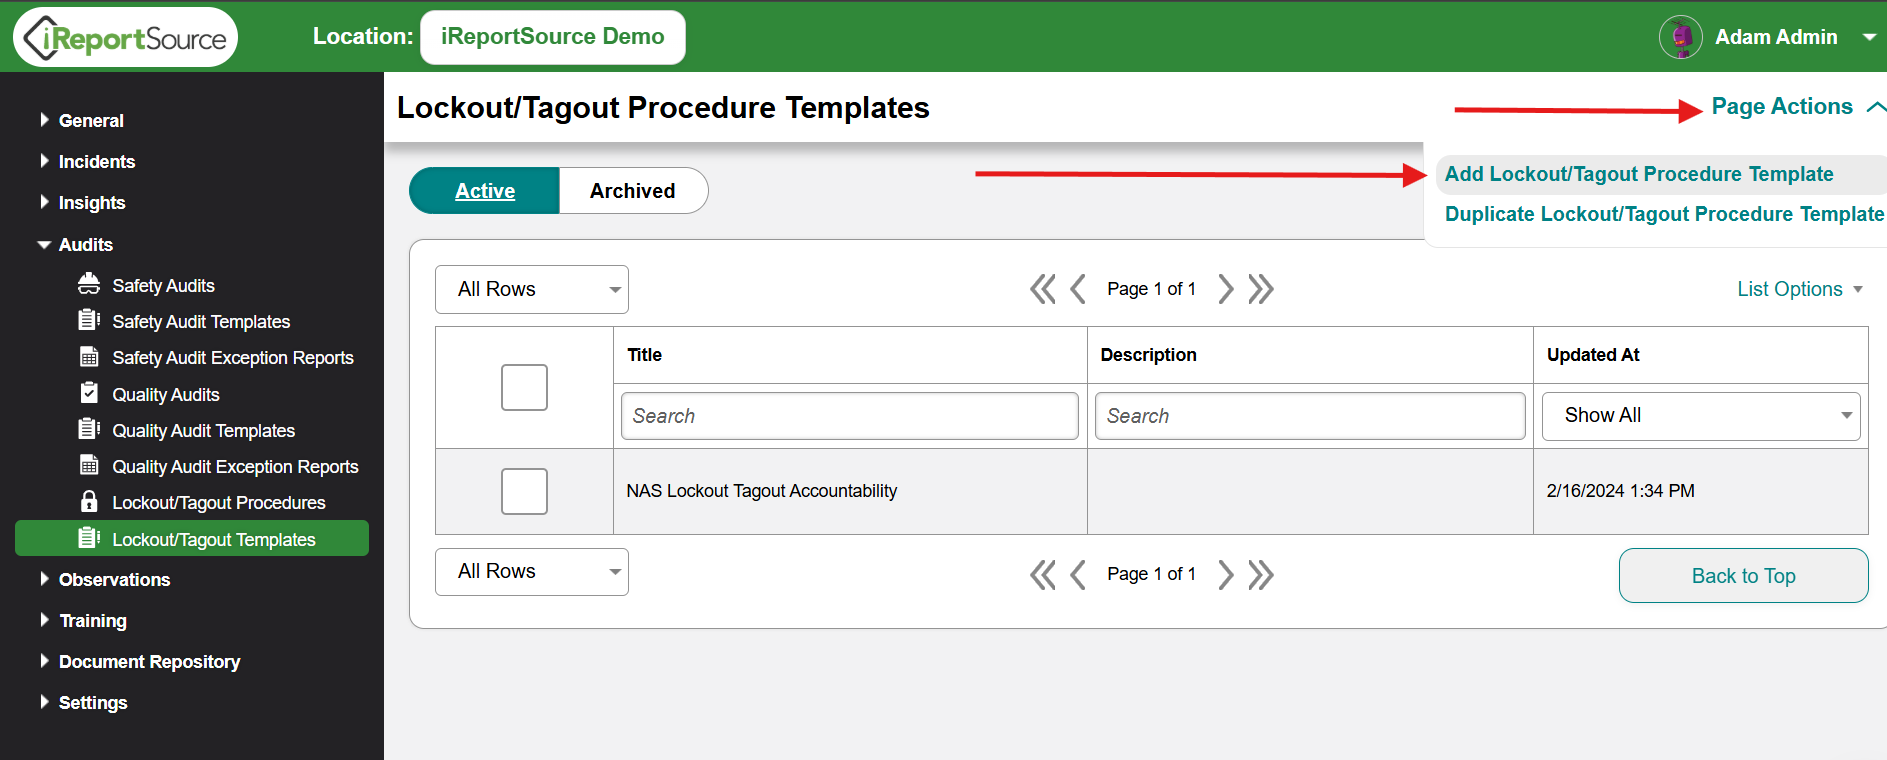The height and width of the screenshot is (760, 1887).
Task: Click the Quality Audits checkmark icon
Action: [x=89, y=392]
